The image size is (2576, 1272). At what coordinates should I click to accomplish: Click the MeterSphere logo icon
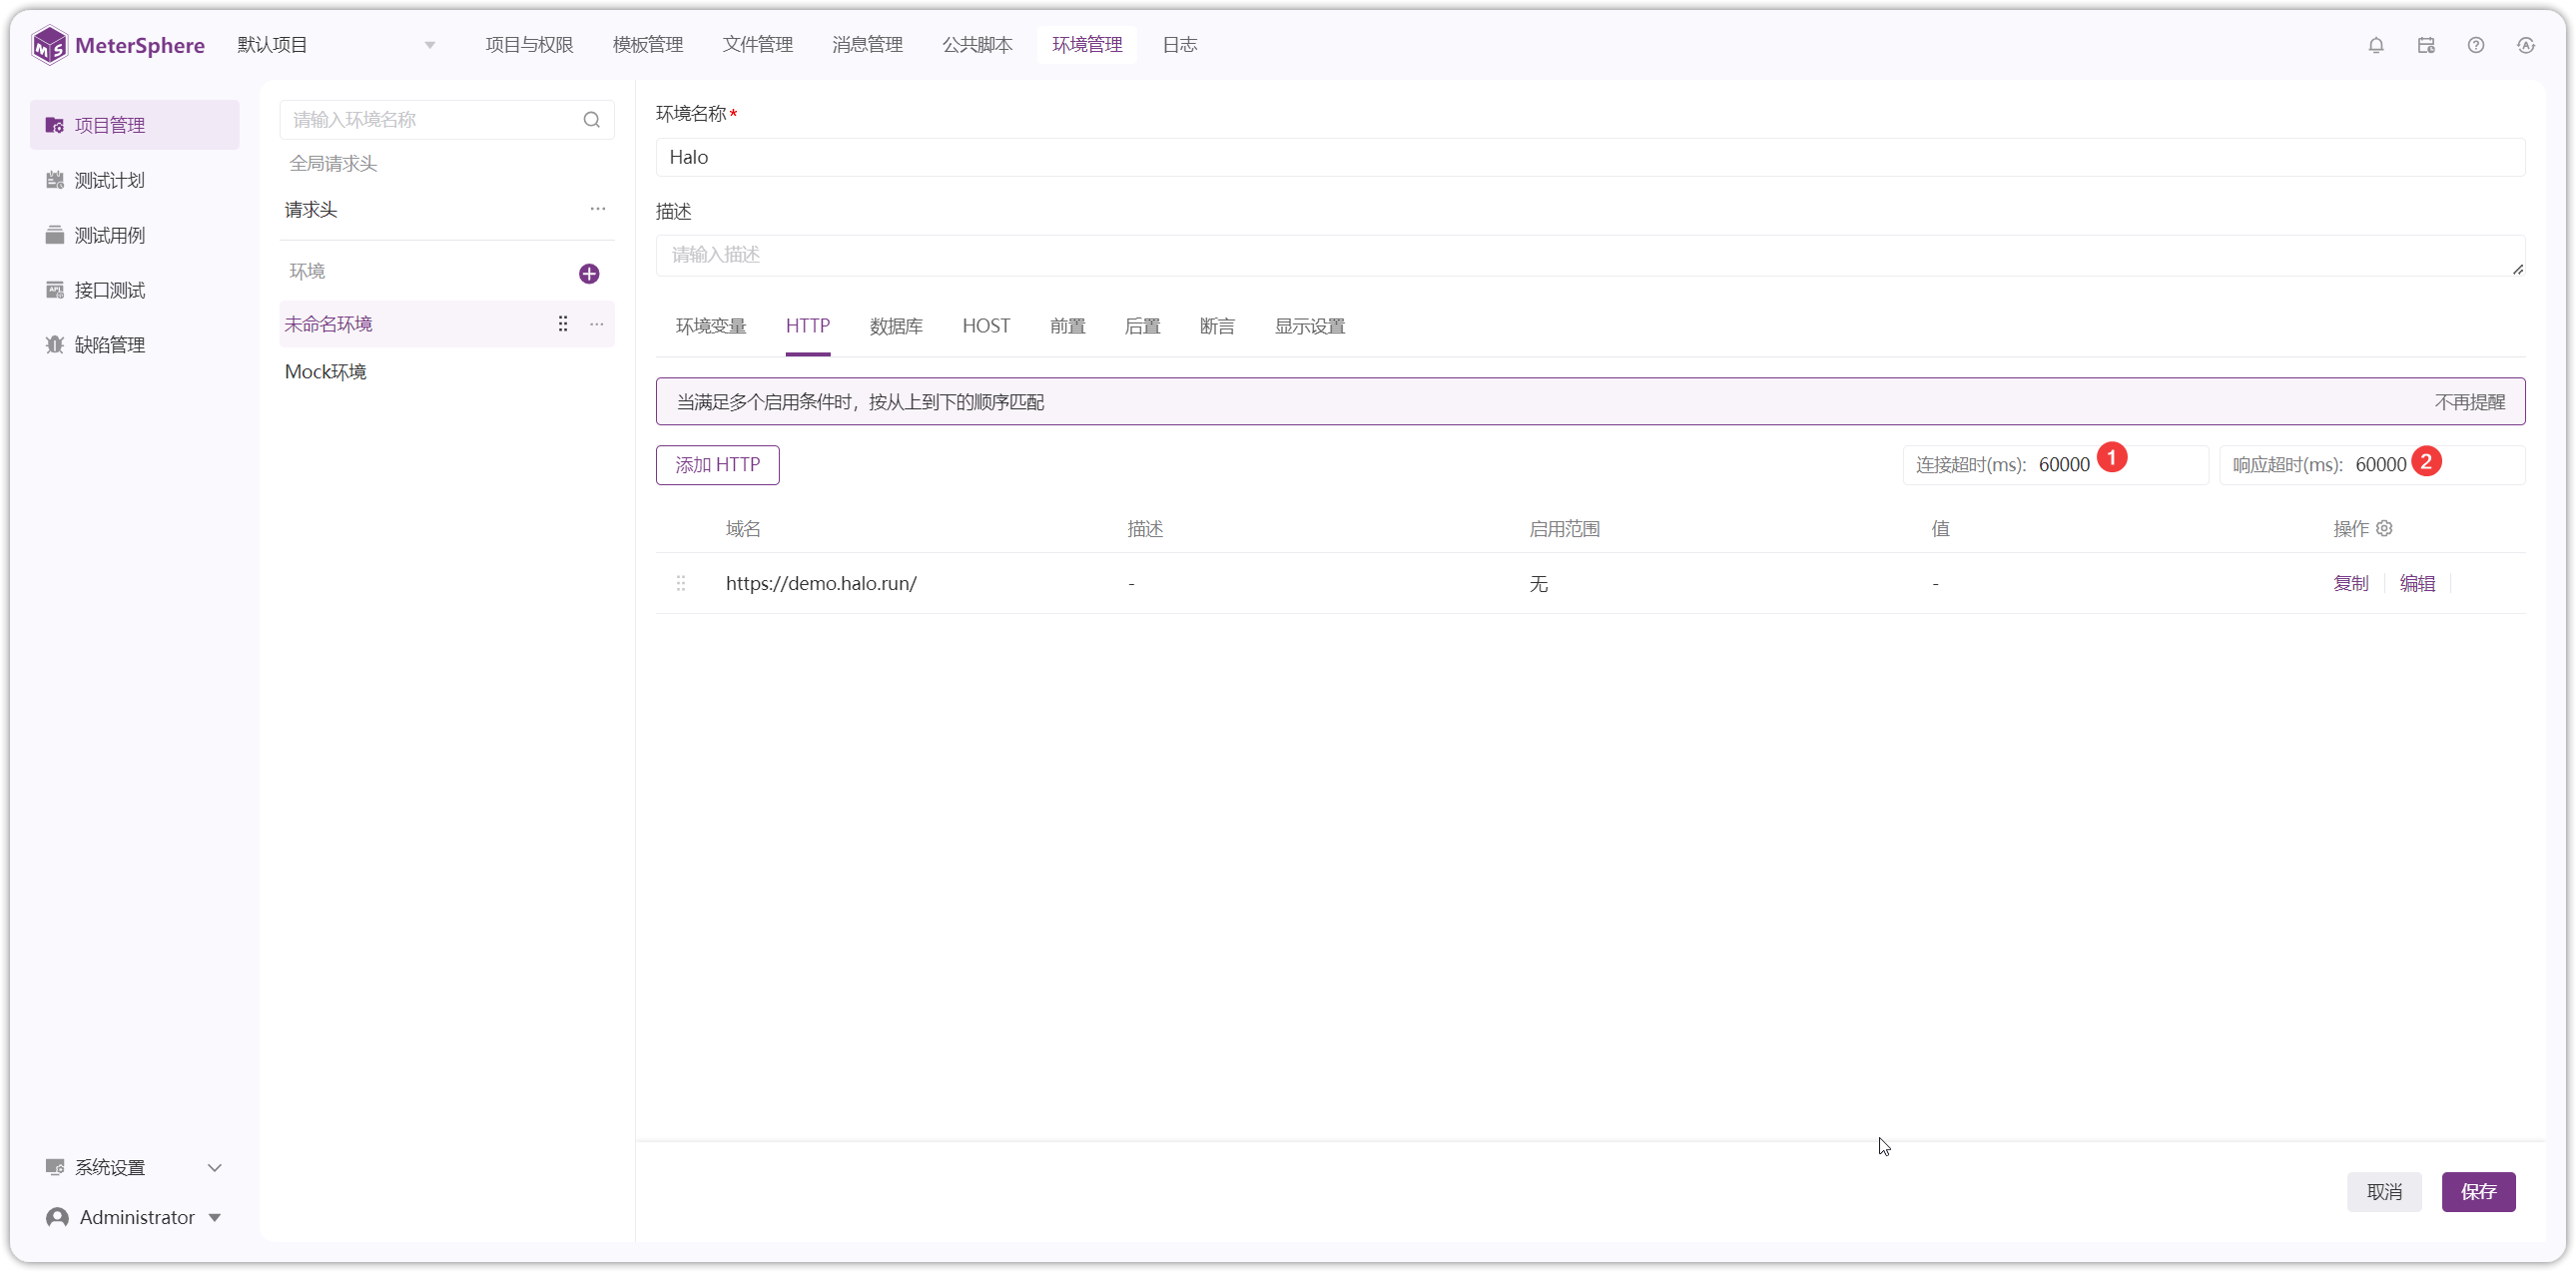coord(49,45)
